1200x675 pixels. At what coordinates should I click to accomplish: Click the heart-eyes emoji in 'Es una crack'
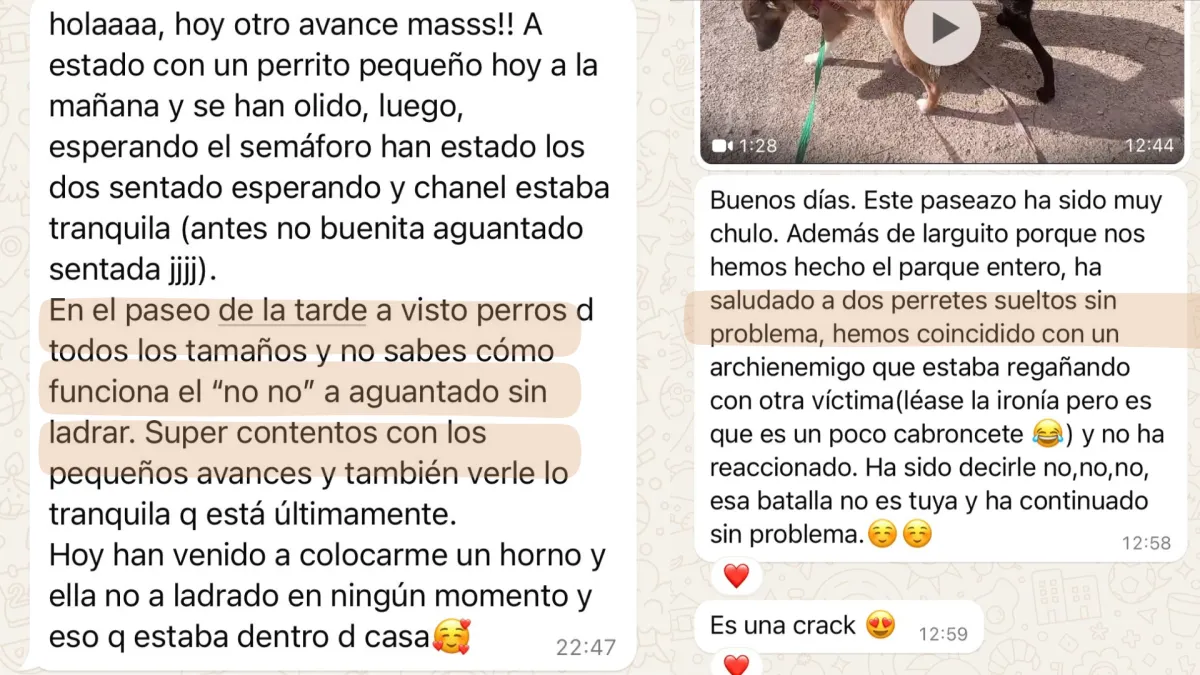(x=881, y=626)
